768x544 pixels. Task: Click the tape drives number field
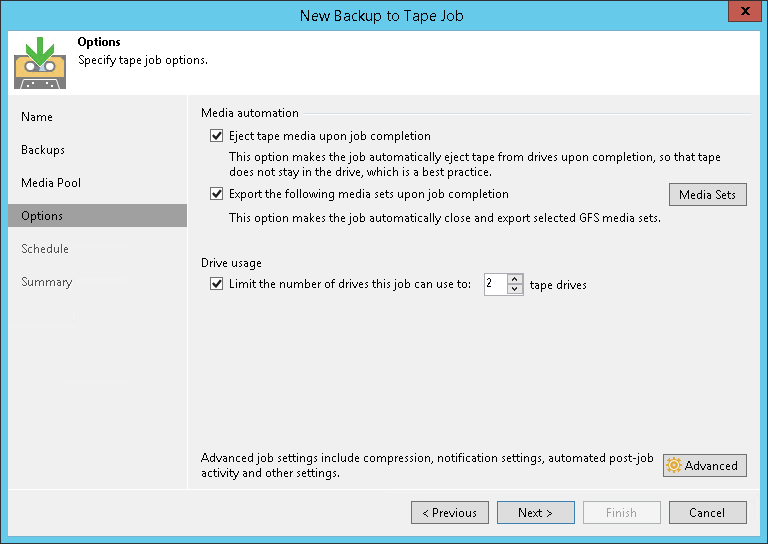495,284
